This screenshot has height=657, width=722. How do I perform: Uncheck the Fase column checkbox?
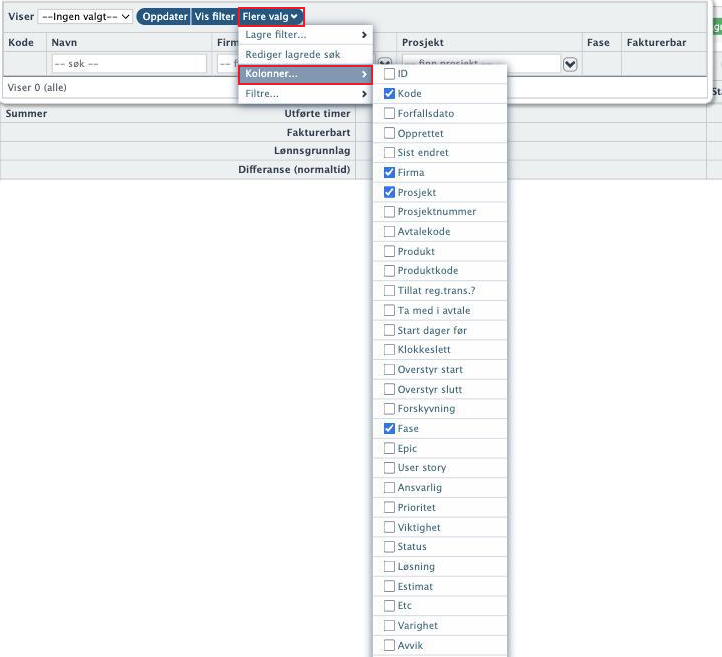pyautogui.click(x=390, y=428)
